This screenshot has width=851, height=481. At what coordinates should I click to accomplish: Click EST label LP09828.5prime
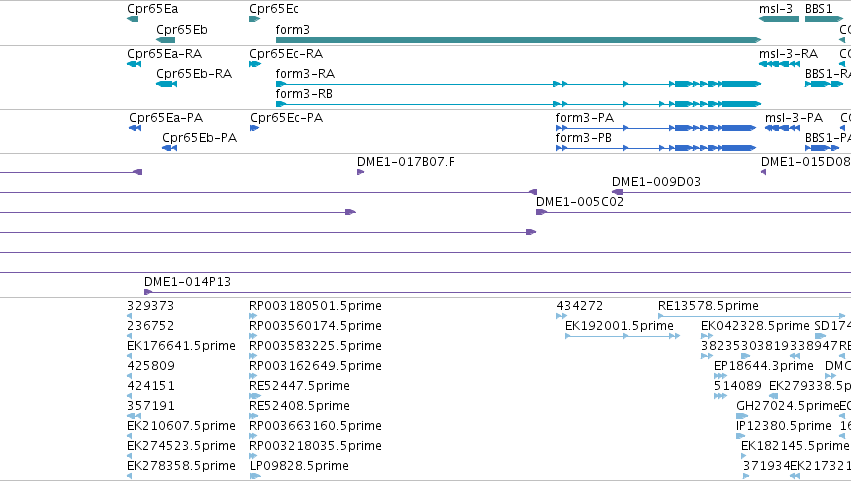click(299, 466)
